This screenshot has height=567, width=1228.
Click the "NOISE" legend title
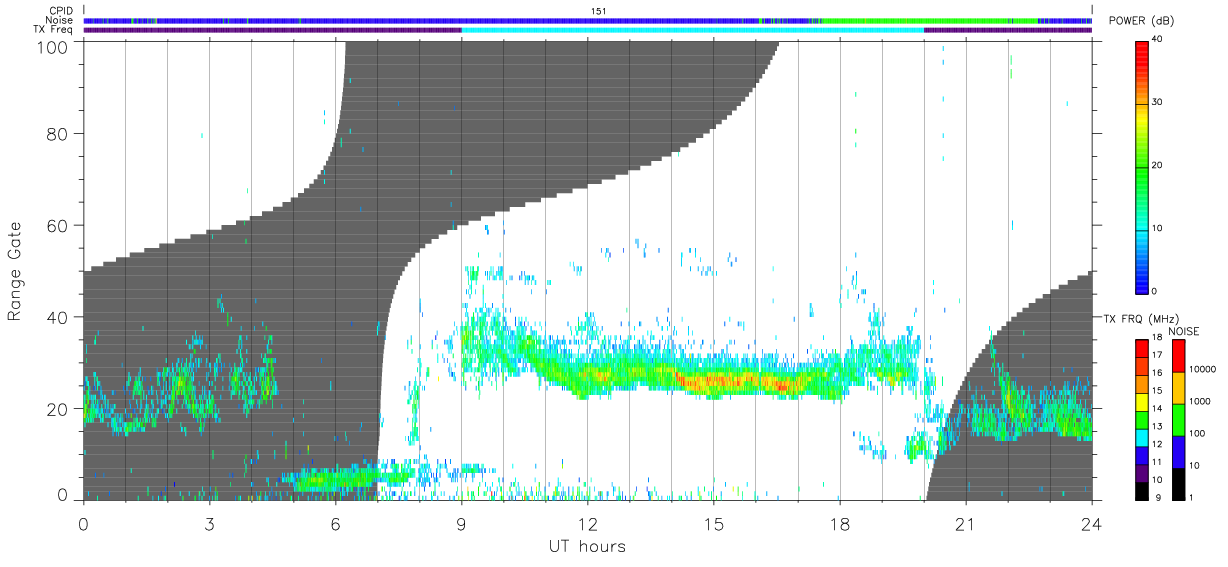click(x=1184, y=331)
